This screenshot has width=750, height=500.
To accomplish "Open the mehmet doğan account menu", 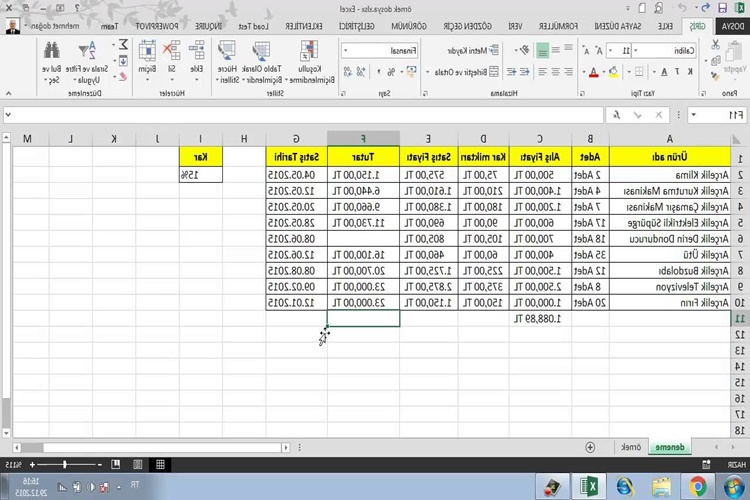I will click(52, 26).
